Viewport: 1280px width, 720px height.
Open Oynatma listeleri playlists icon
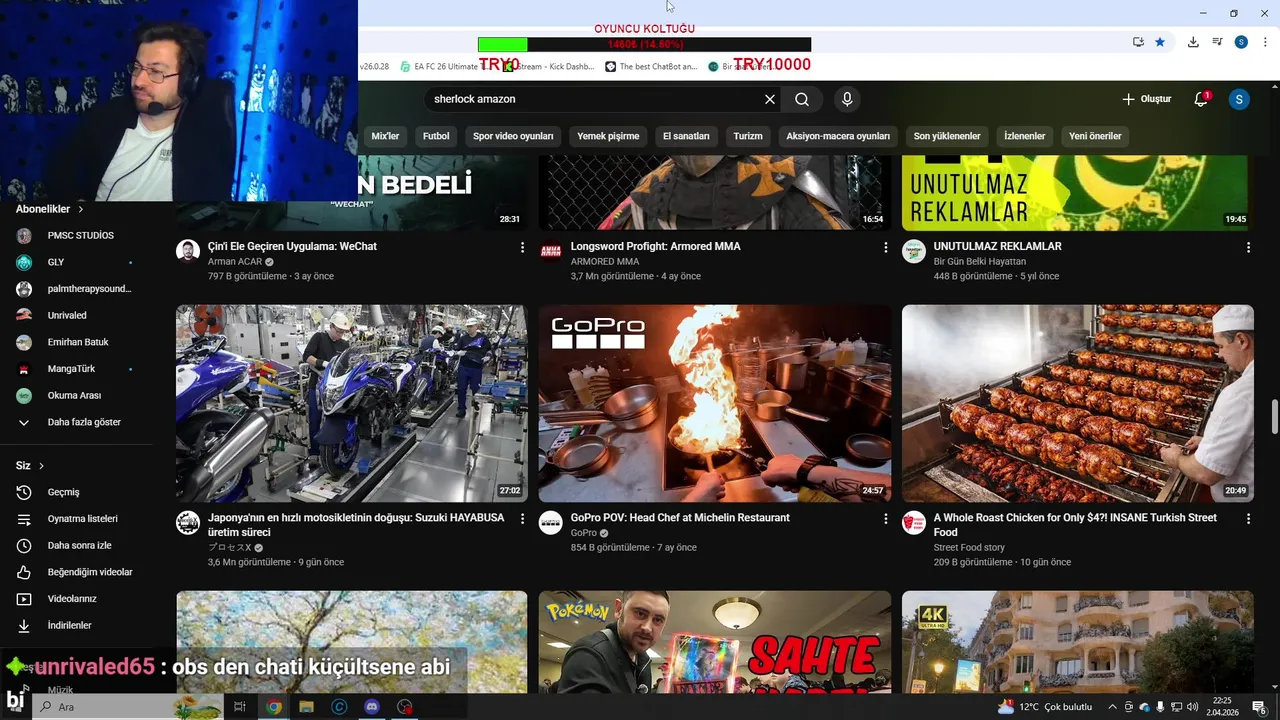pyautogui.click(x=24, y=519)
